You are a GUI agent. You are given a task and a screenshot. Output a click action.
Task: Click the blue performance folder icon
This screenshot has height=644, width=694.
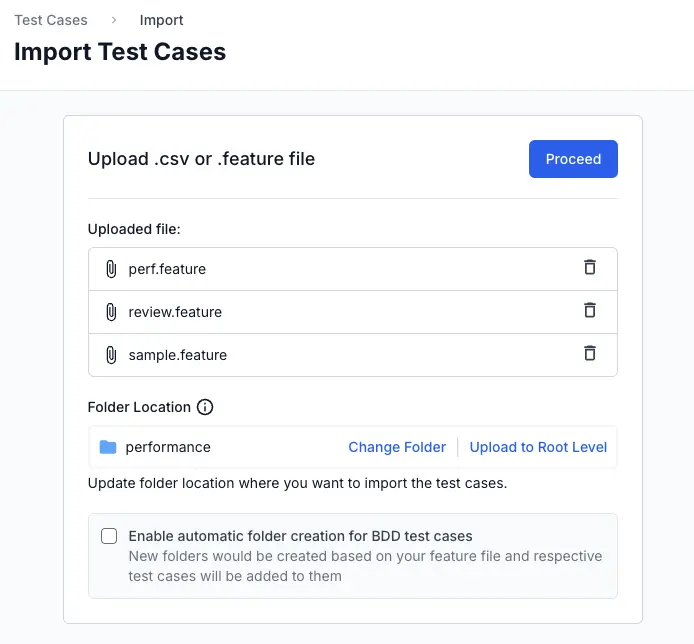coord(108,447)
